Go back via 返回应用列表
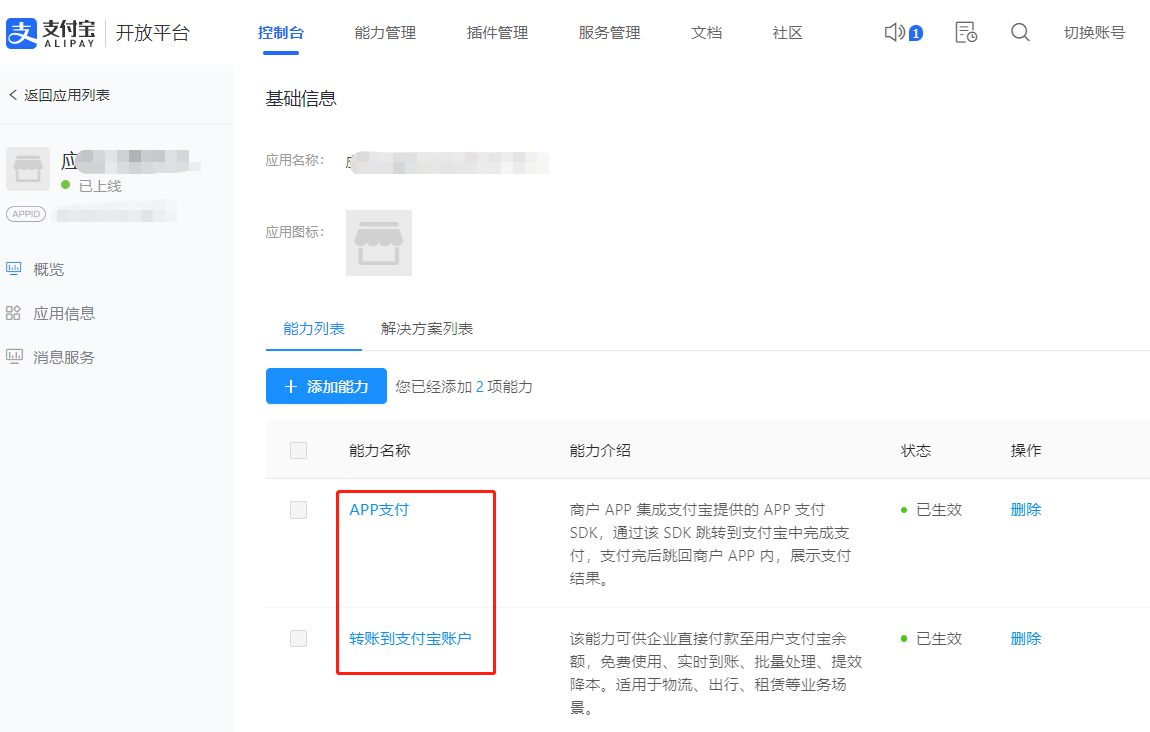 pyautogui.click(x=67, y=95)
